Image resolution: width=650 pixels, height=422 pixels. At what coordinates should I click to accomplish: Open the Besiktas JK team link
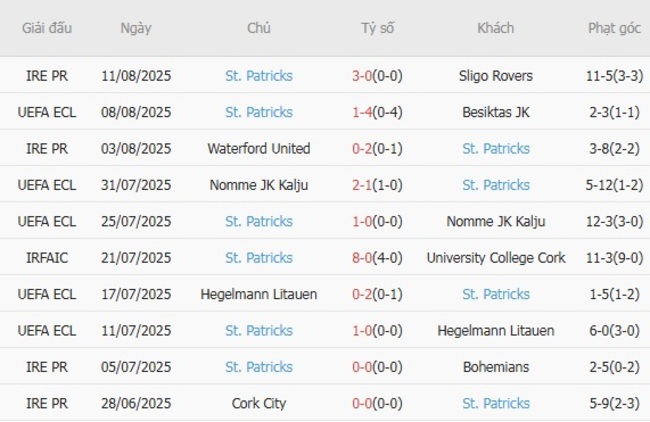[x=495, y=112]
